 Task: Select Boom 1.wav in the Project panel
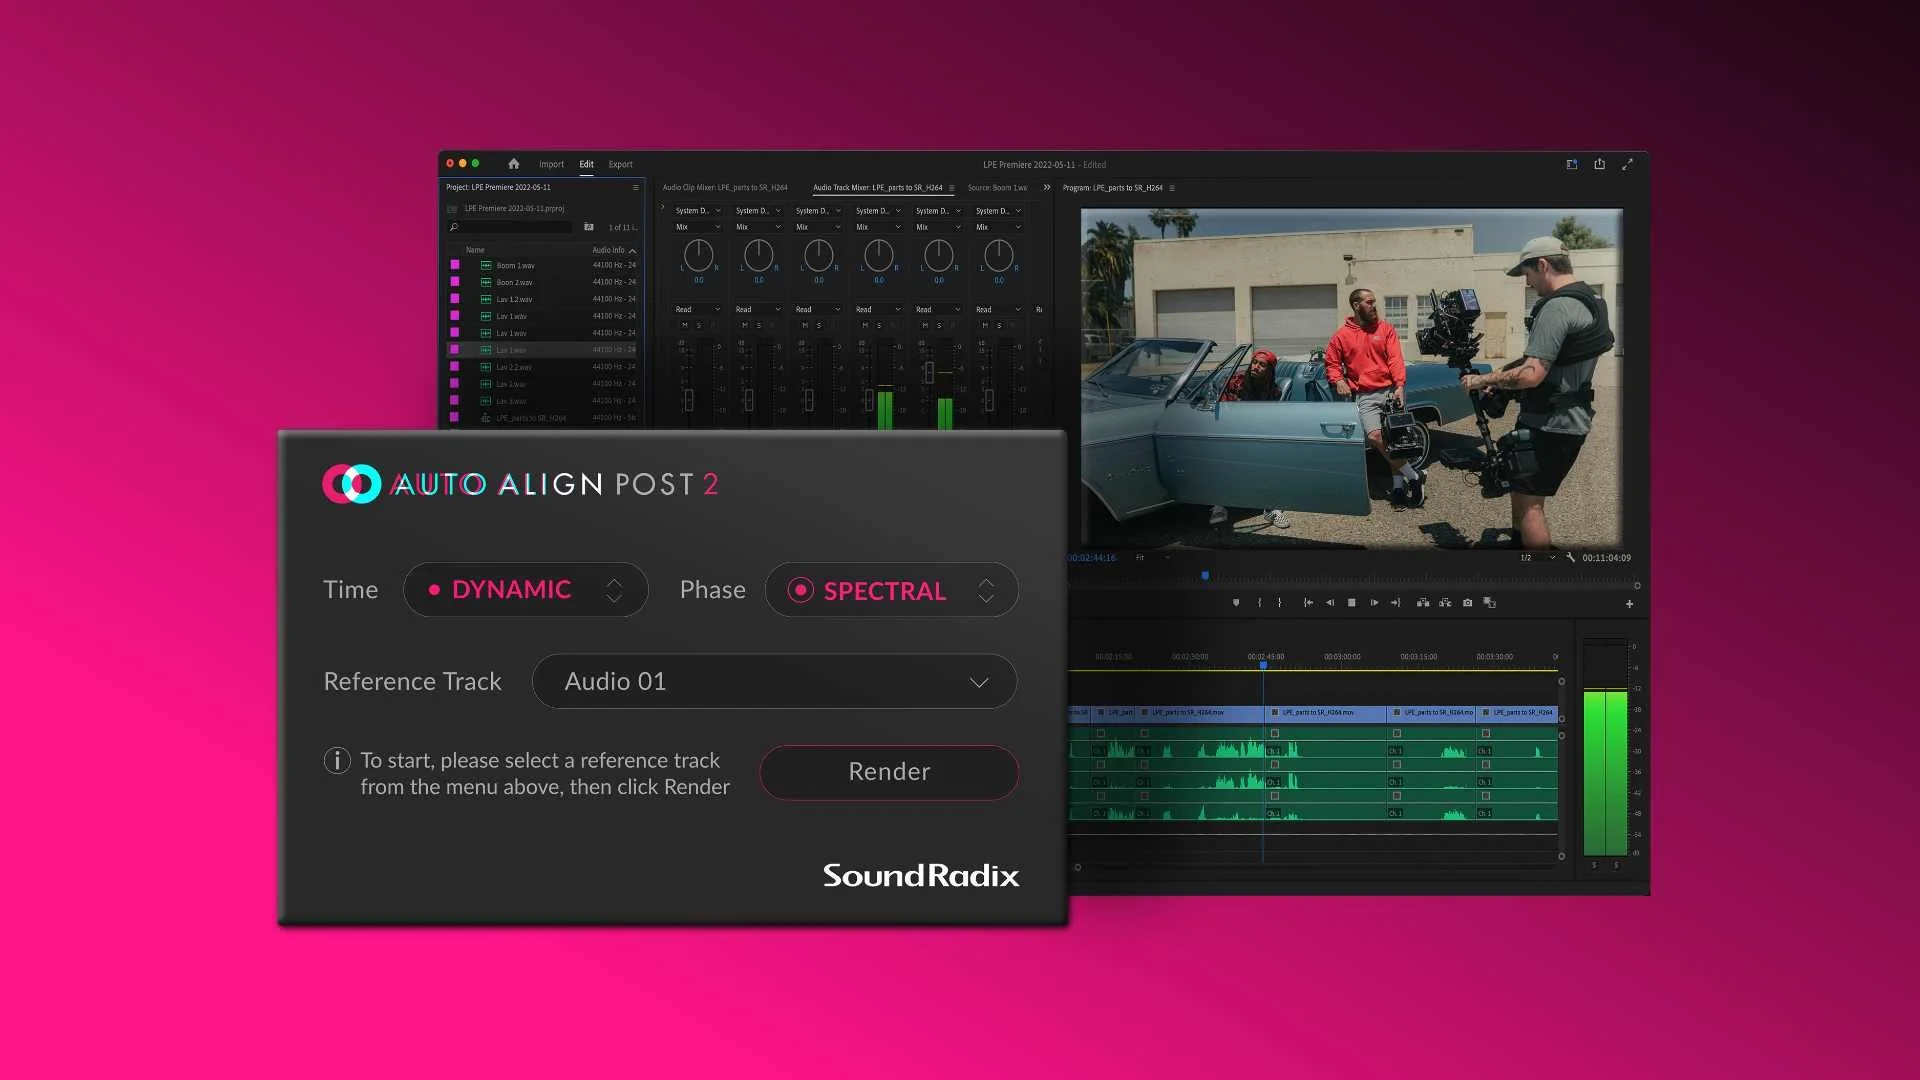[515, 265]
